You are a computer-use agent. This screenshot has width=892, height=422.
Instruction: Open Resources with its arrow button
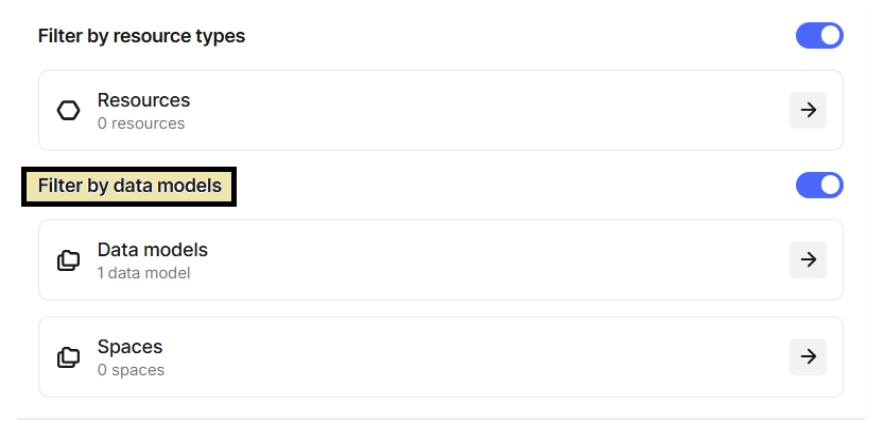[808, 111]
